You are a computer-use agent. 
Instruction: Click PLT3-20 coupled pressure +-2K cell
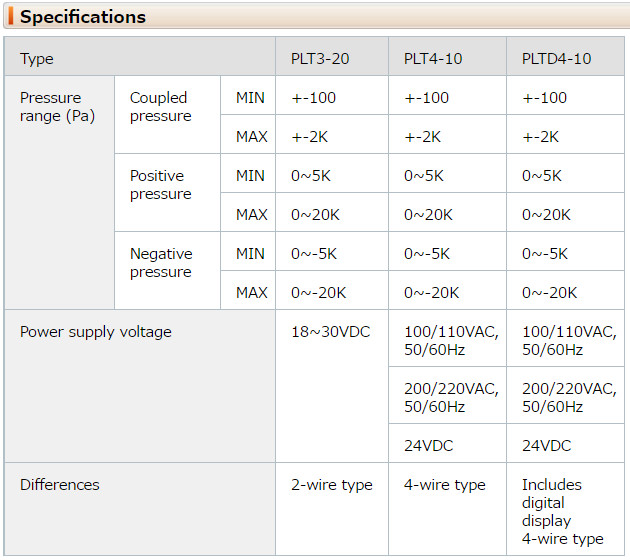point(332,134)
